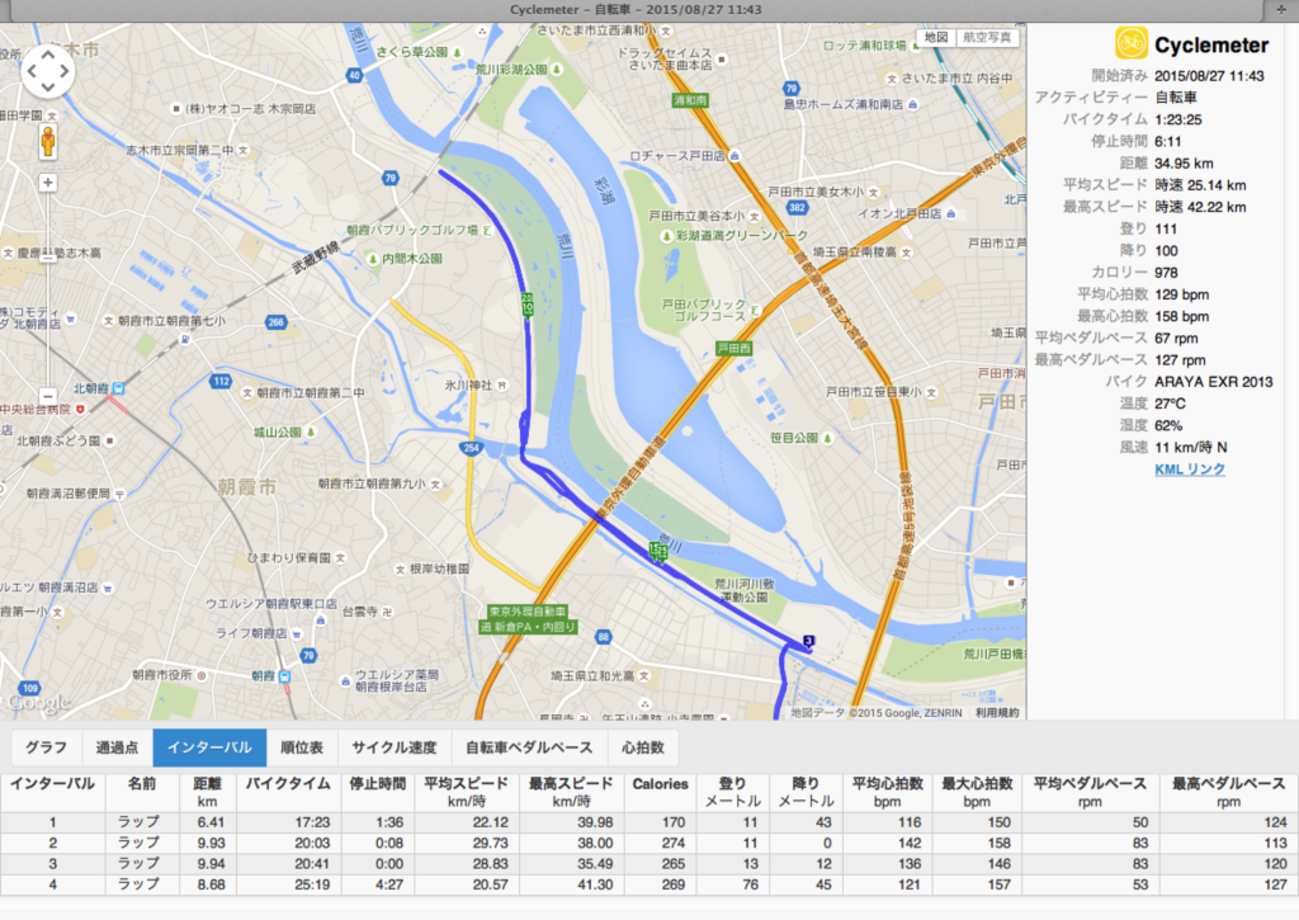This screenshot has width=1299, height=920.
Task: Open the 順位表 tab
Action: point(302,747)
